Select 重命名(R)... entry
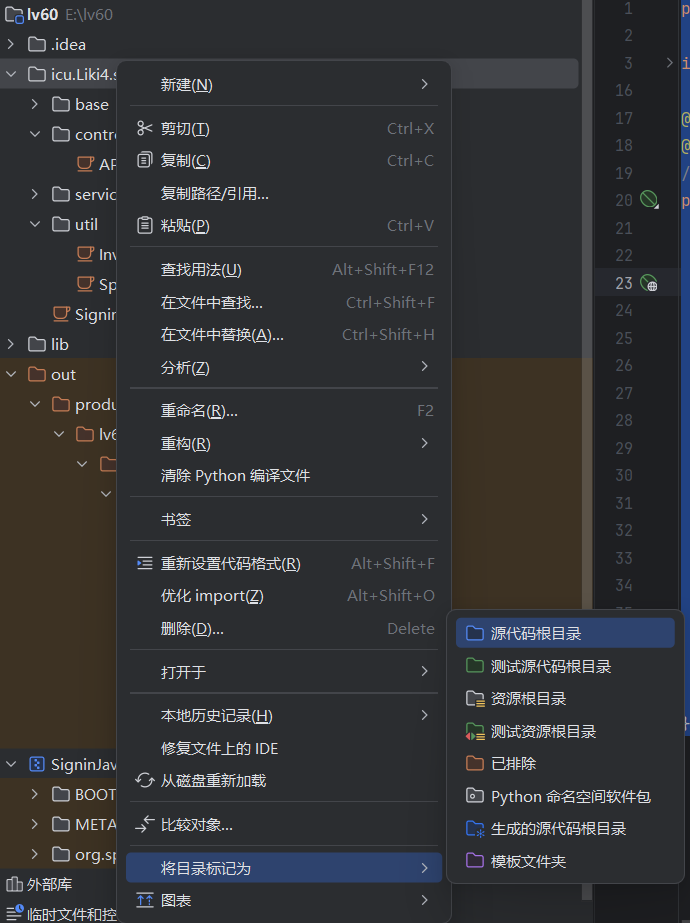 pyautogui.click(x=284, y=411)
